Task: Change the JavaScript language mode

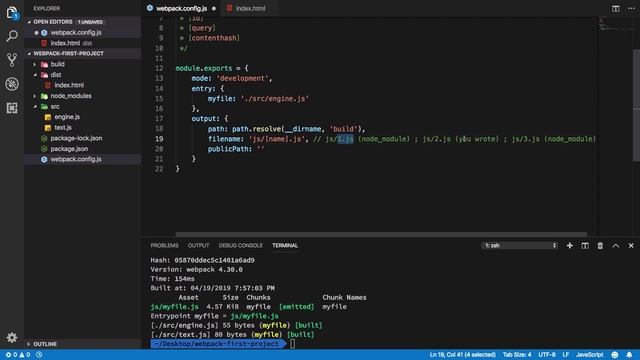Action: (589, 355)
